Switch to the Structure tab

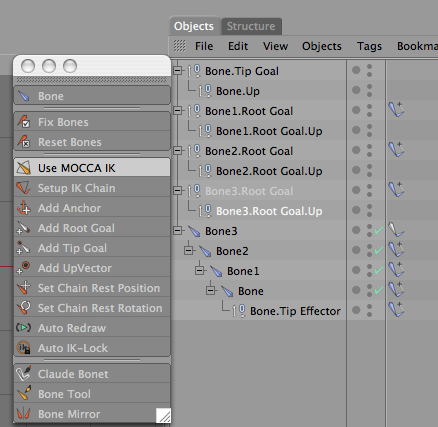(x=251, y=26)
